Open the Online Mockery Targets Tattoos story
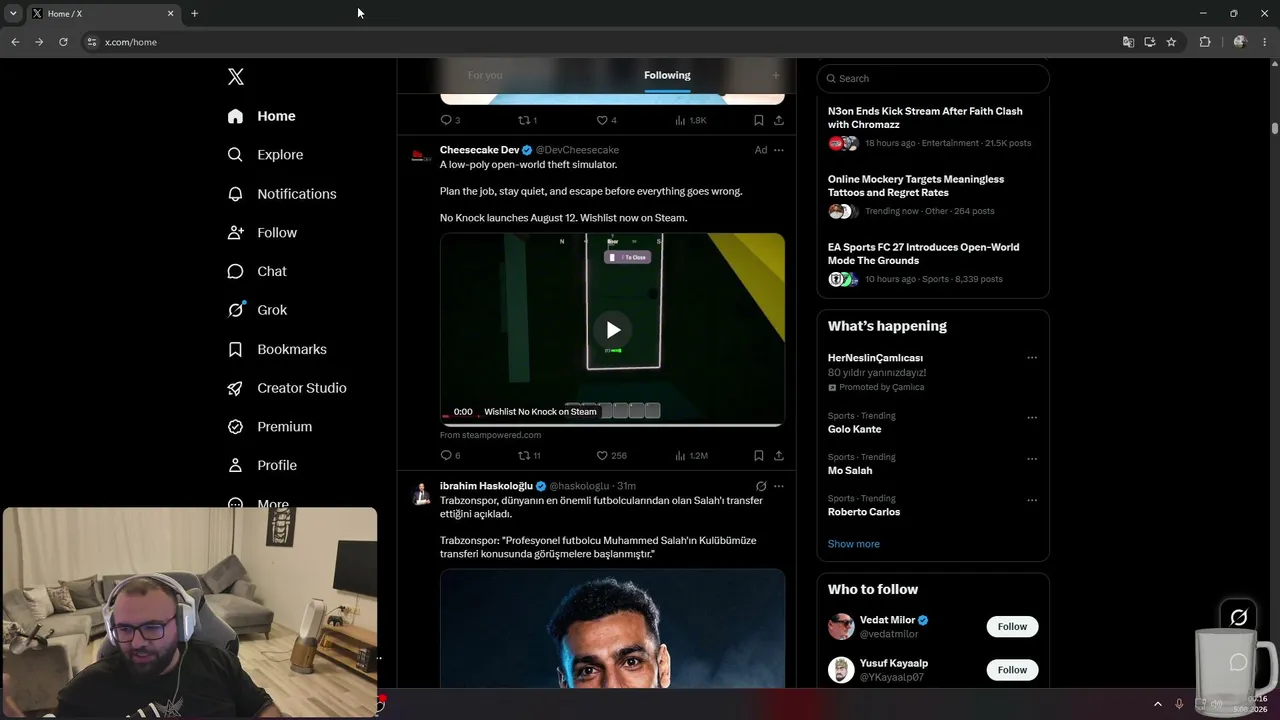 pos(933,195)
